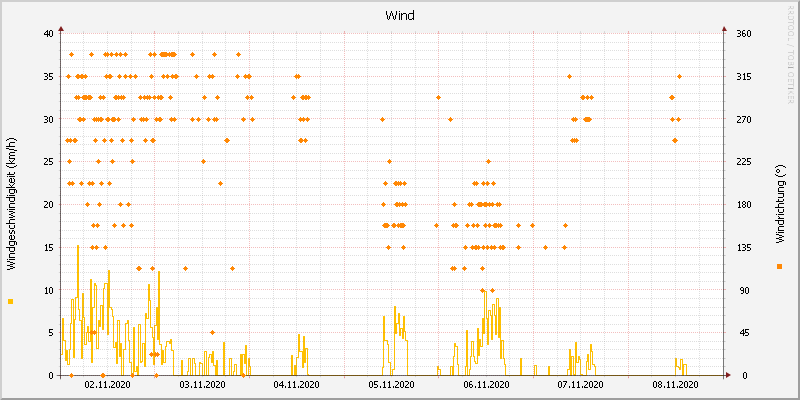Click the right axis value 45
The height and width of the screenshot is (400, 800).
click(x=742, y=333)
